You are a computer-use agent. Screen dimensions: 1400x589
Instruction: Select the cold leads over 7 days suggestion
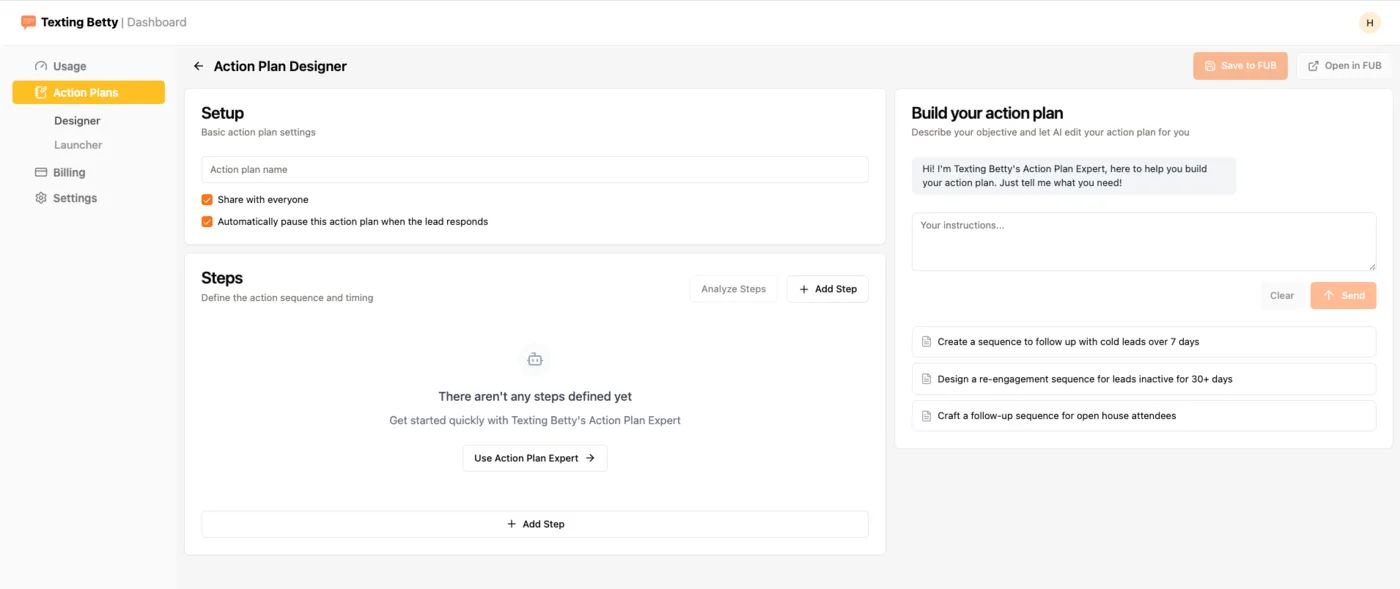pyautogui.click(x=1144, y=342)
